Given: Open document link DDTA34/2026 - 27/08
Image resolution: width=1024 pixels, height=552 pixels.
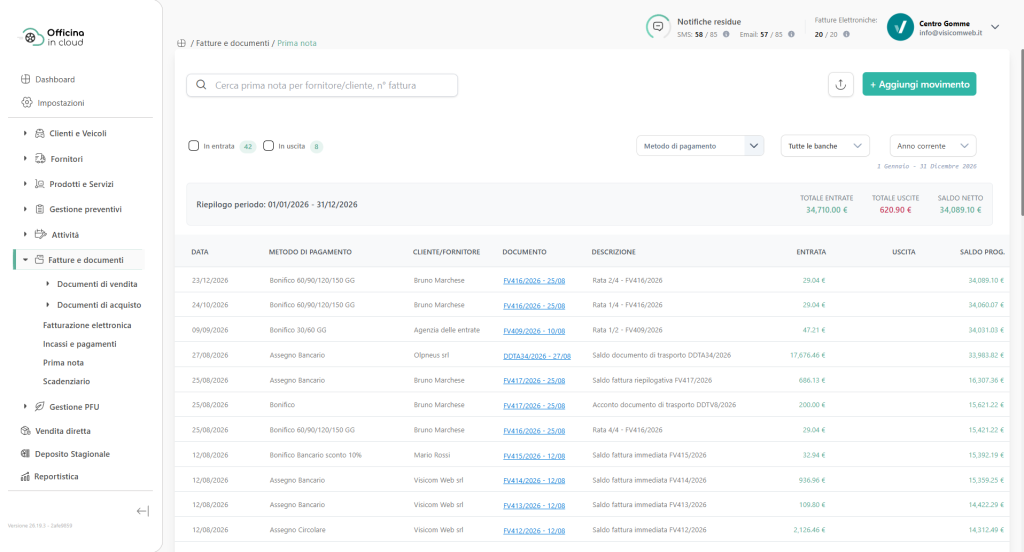Looking at the screenshot, I should pyautogui.click(x=537, y=356).
